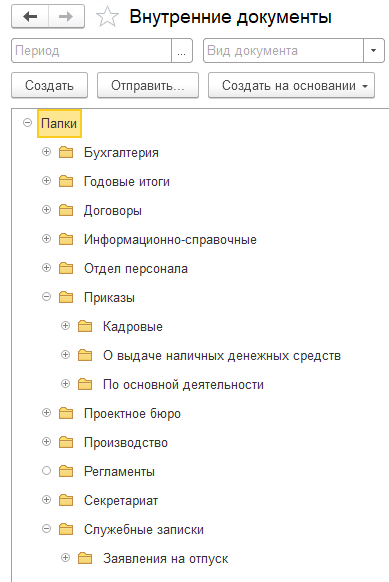The width and height of the screenshot is (389, 582).
Task: Select the Бухгалтерия row text
Action: [x=121, y=153]
